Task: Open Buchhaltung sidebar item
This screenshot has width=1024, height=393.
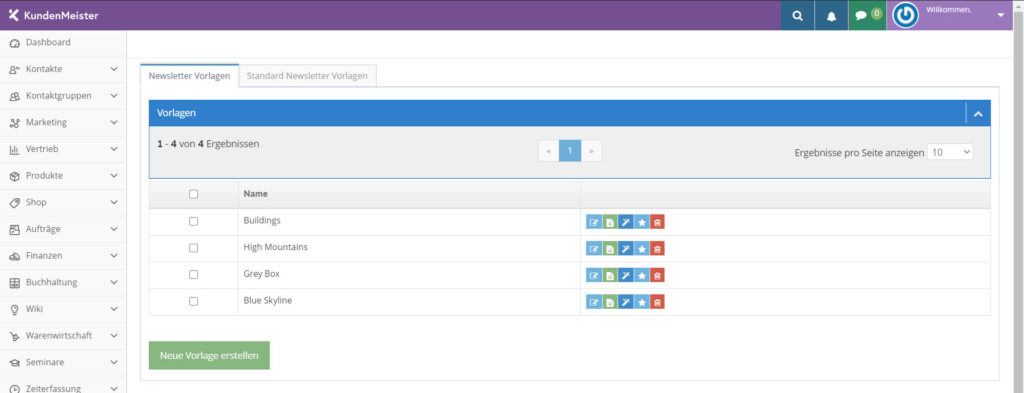Action: pyautogui.click(x=63, y=283)
